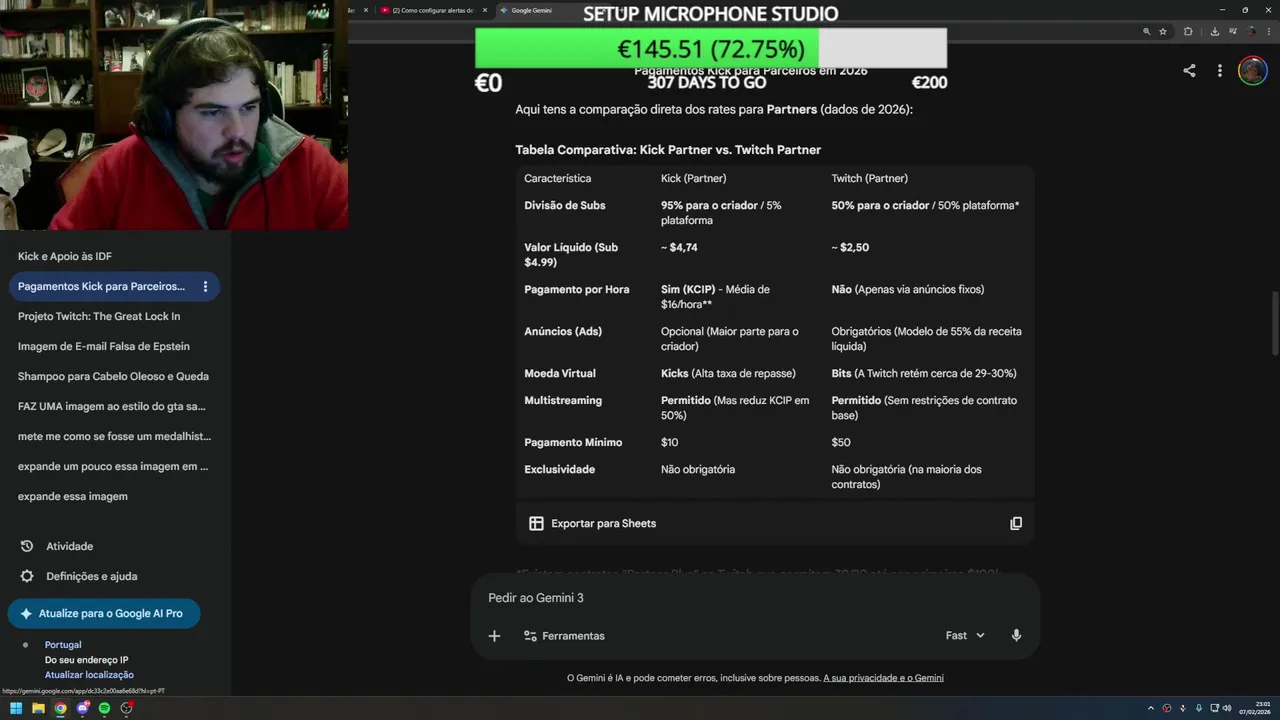
Task: Open OBS Studio from taskbar
Action: pyautogui.click(x=127, y=708)
